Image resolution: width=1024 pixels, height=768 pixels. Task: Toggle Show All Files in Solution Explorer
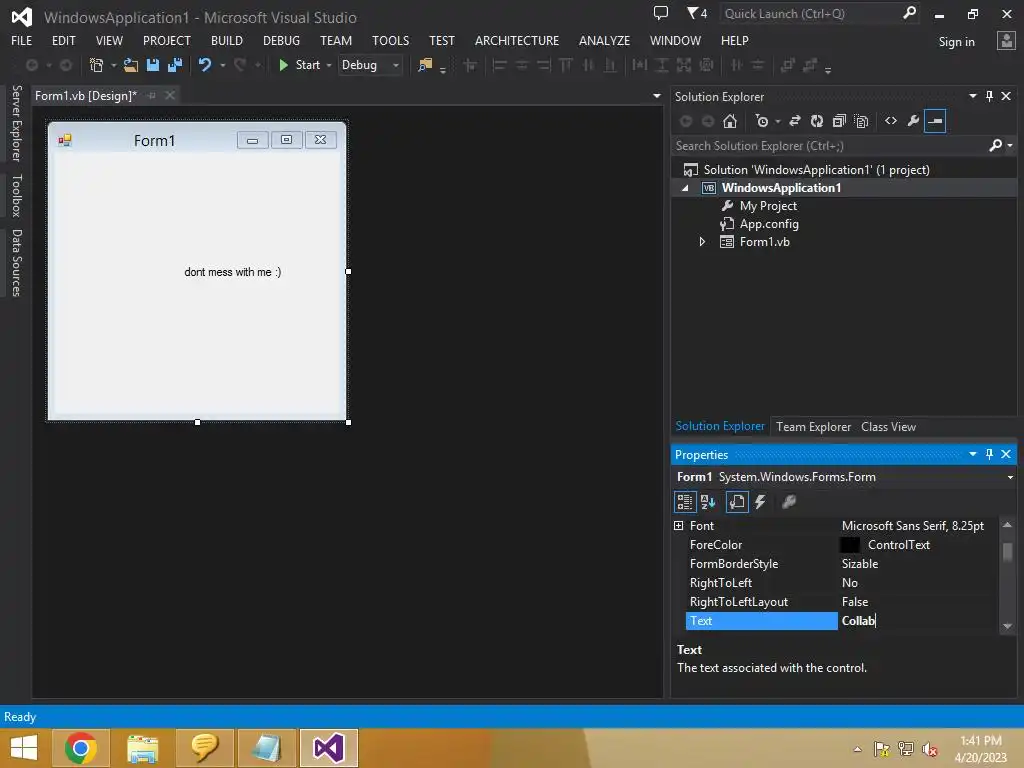[x=861, y=121]
